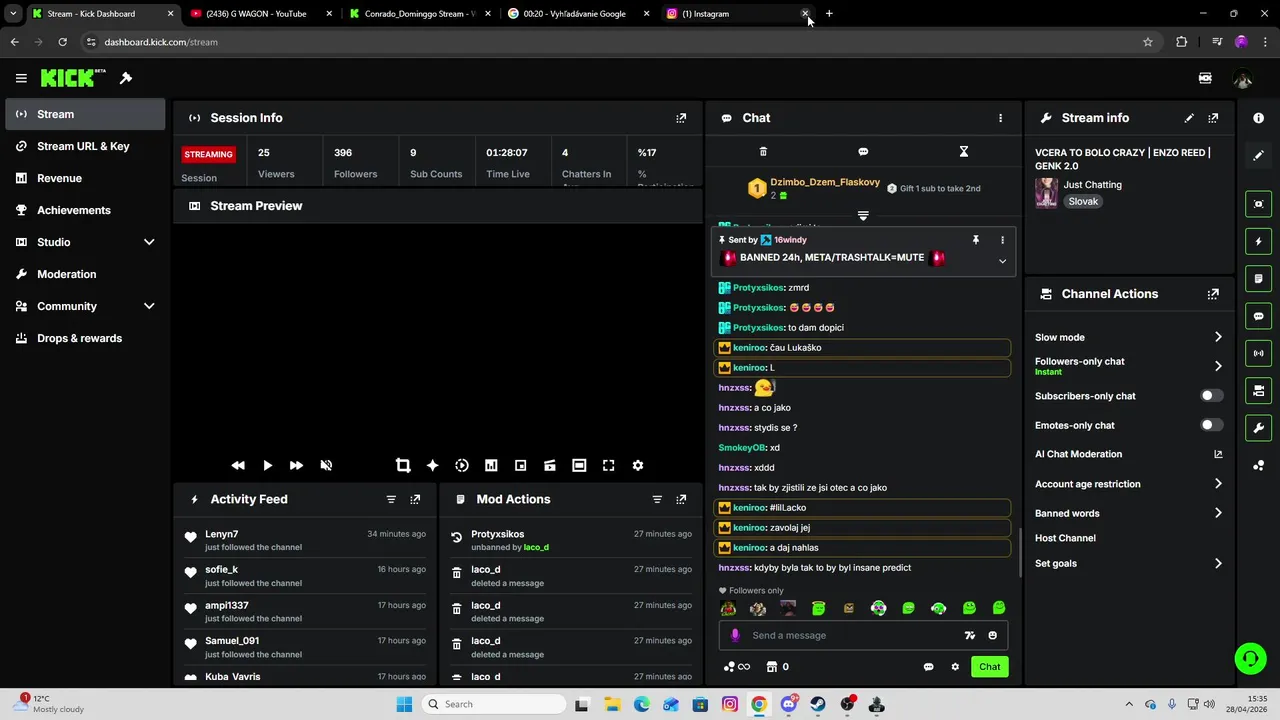Image resolution: width=1280 pixels, height=720 pixels.
Task: Pop out the Stream info panel
Action: [x=1213, y=118]
